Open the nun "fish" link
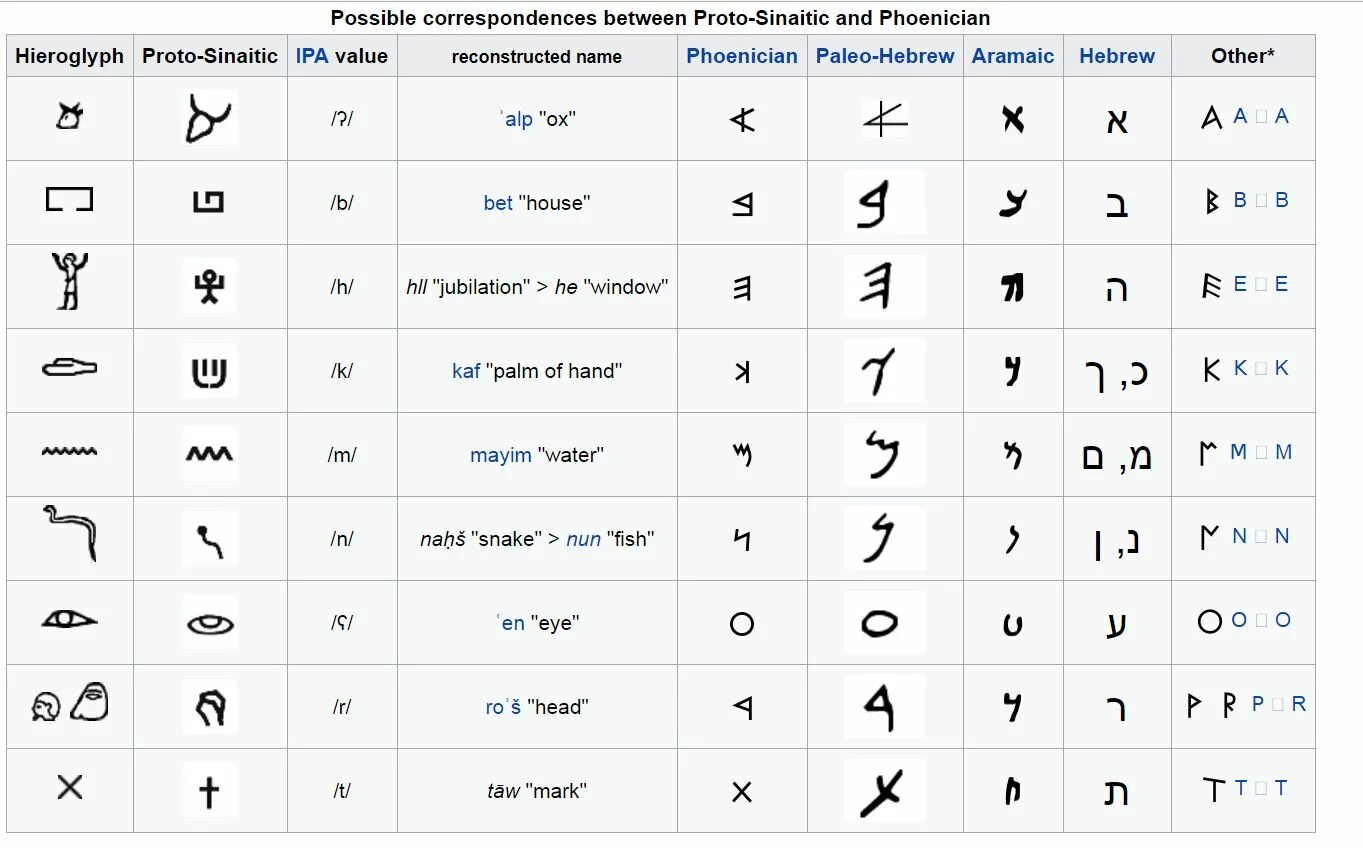 584,539
